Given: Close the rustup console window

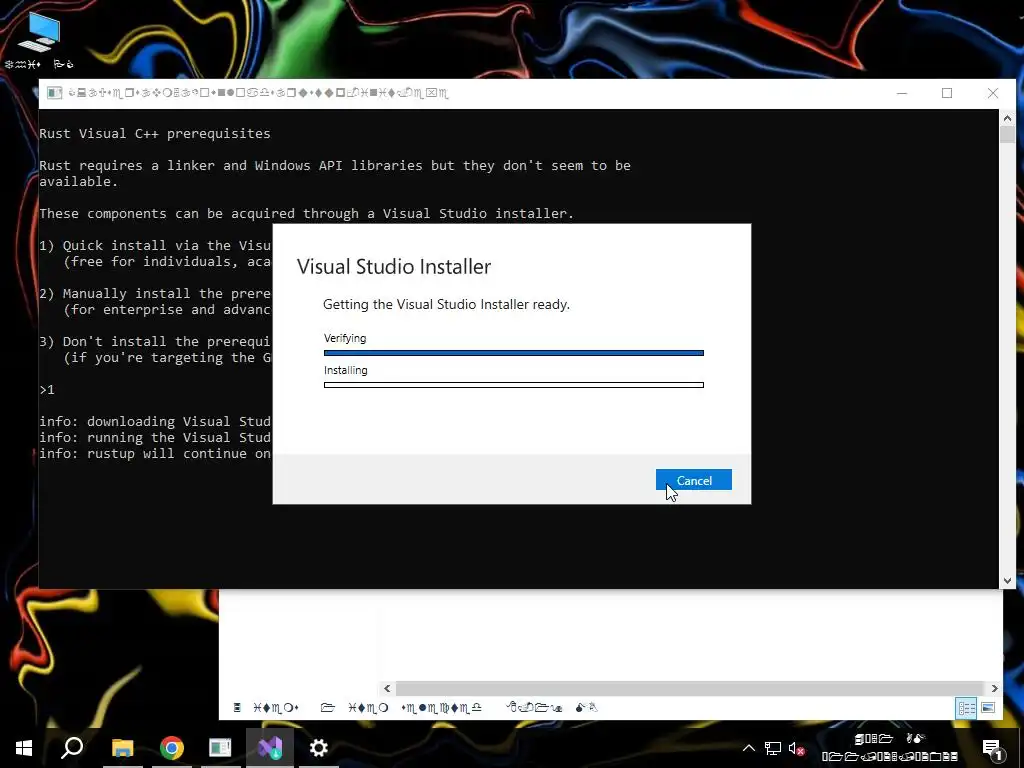Looking at the screenshot, I should pyautogui.click(x=993, y=93).
